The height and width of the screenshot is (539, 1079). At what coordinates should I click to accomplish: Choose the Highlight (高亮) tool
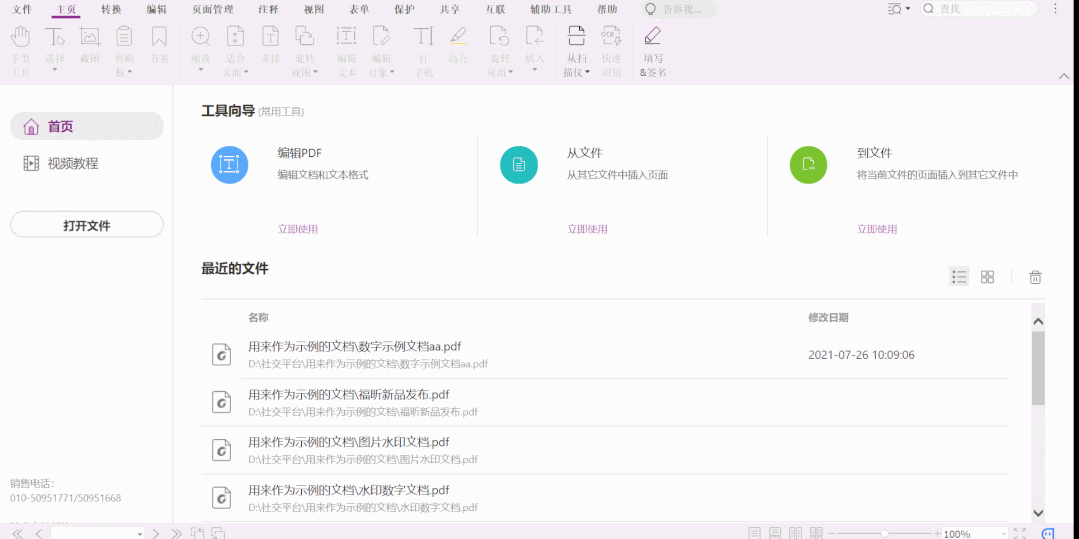[458, 46]
